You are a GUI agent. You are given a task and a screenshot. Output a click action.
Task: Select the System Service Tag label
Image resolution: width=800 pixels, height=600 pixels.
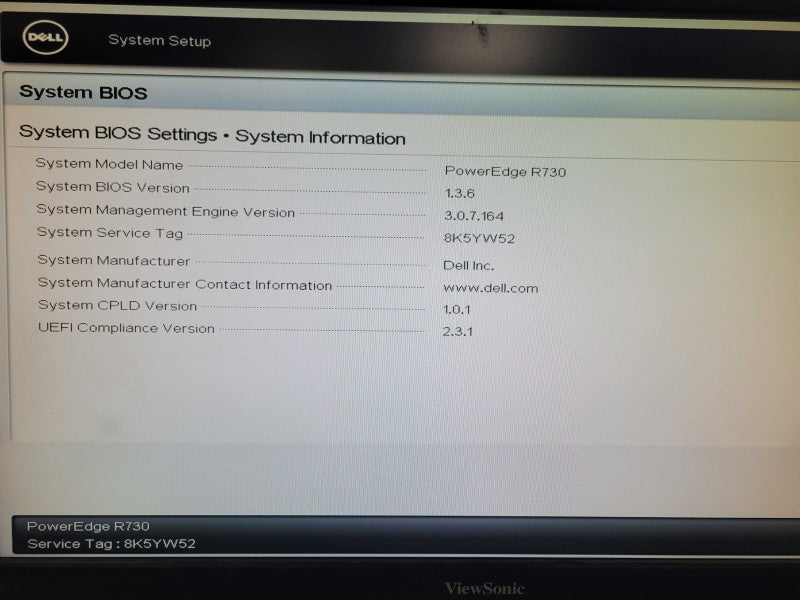click(110, 233)
